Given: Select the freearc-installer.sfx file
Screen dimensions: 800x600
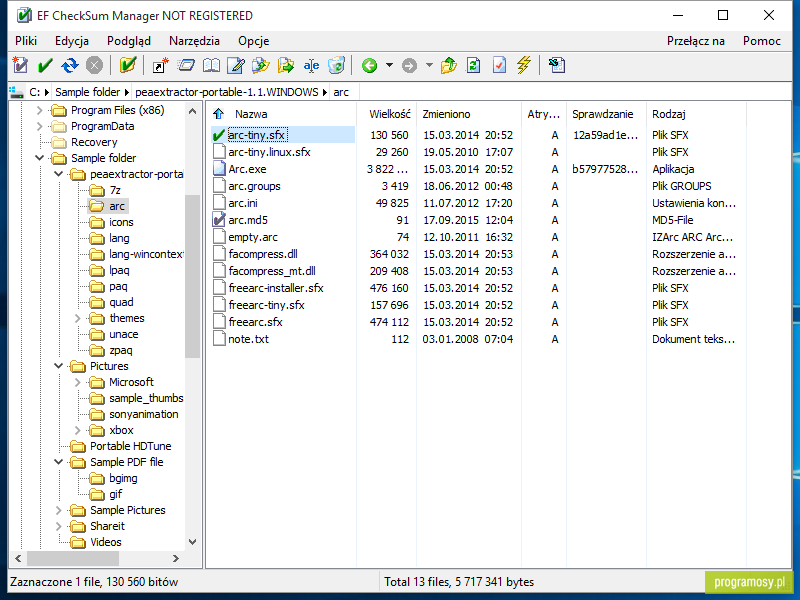Looking at the screenshot, I should pyautogui.click(x=276, y=288).
